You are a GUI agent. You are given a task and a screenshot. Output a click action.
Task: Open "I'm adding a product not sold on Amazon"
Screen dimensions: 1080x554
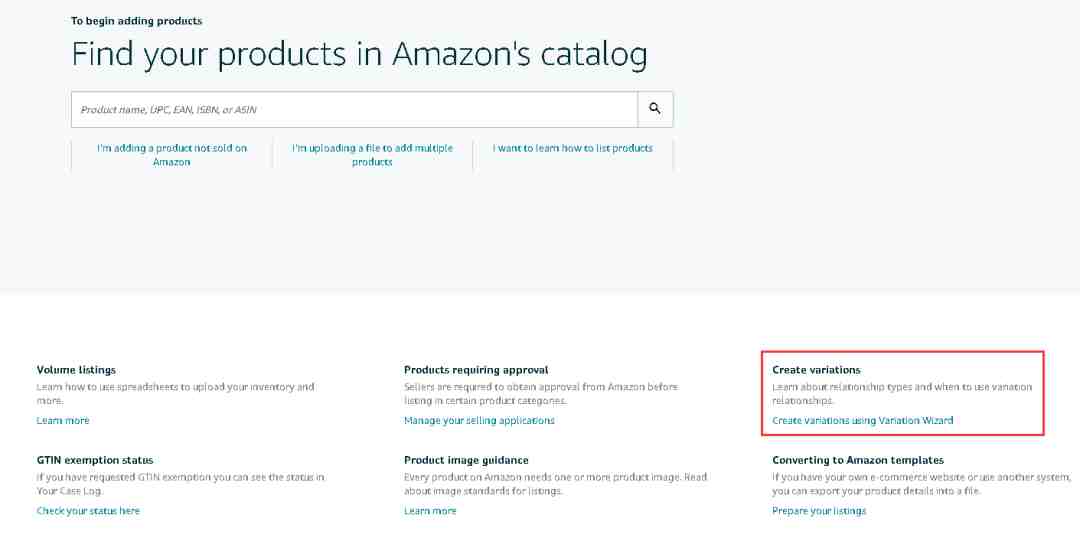pyautogui.click(x=172, y=155)
